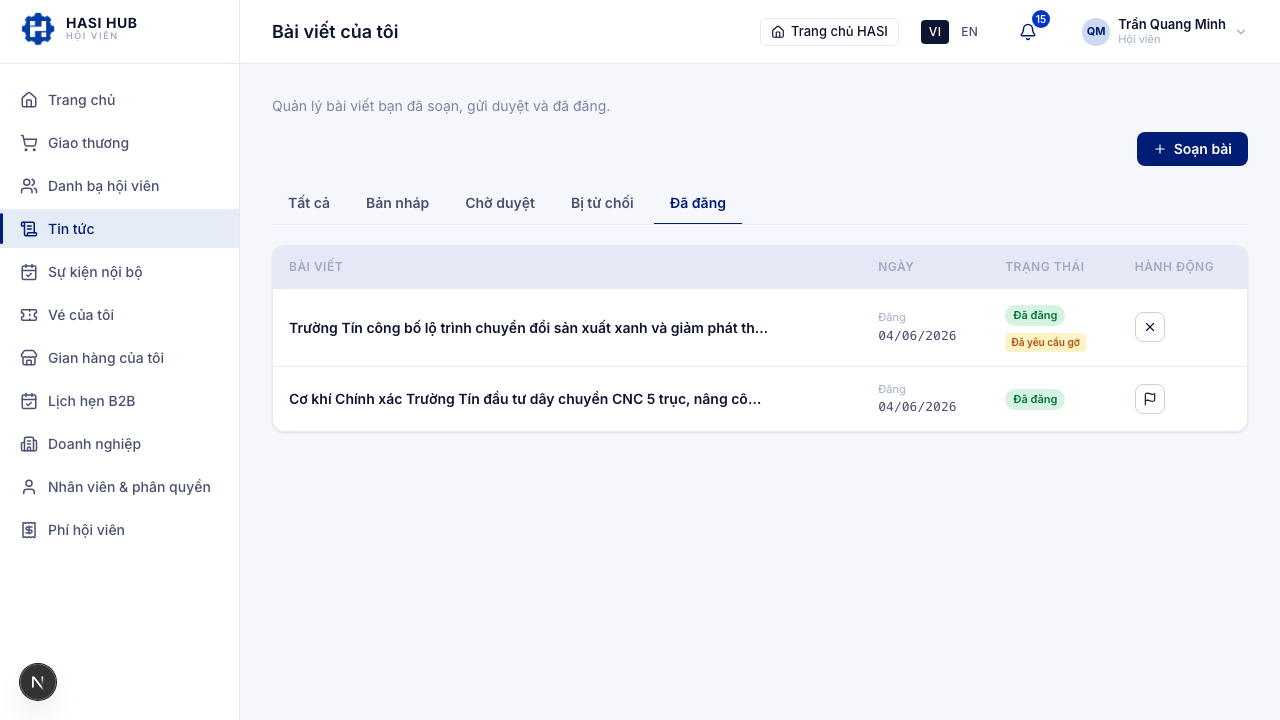Click the Soạn bài button
1280x720 pixels.
1192,149
